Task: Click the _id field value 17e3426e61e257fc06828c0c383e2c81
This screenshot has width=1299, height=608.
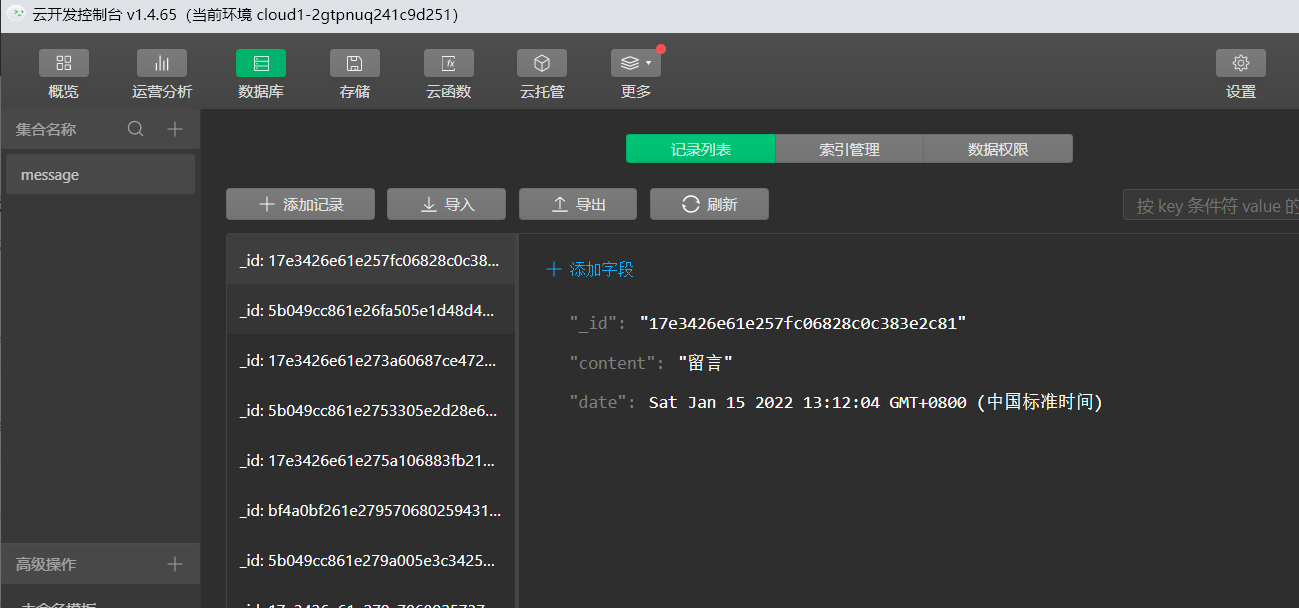Action: (x=803, y=323)
